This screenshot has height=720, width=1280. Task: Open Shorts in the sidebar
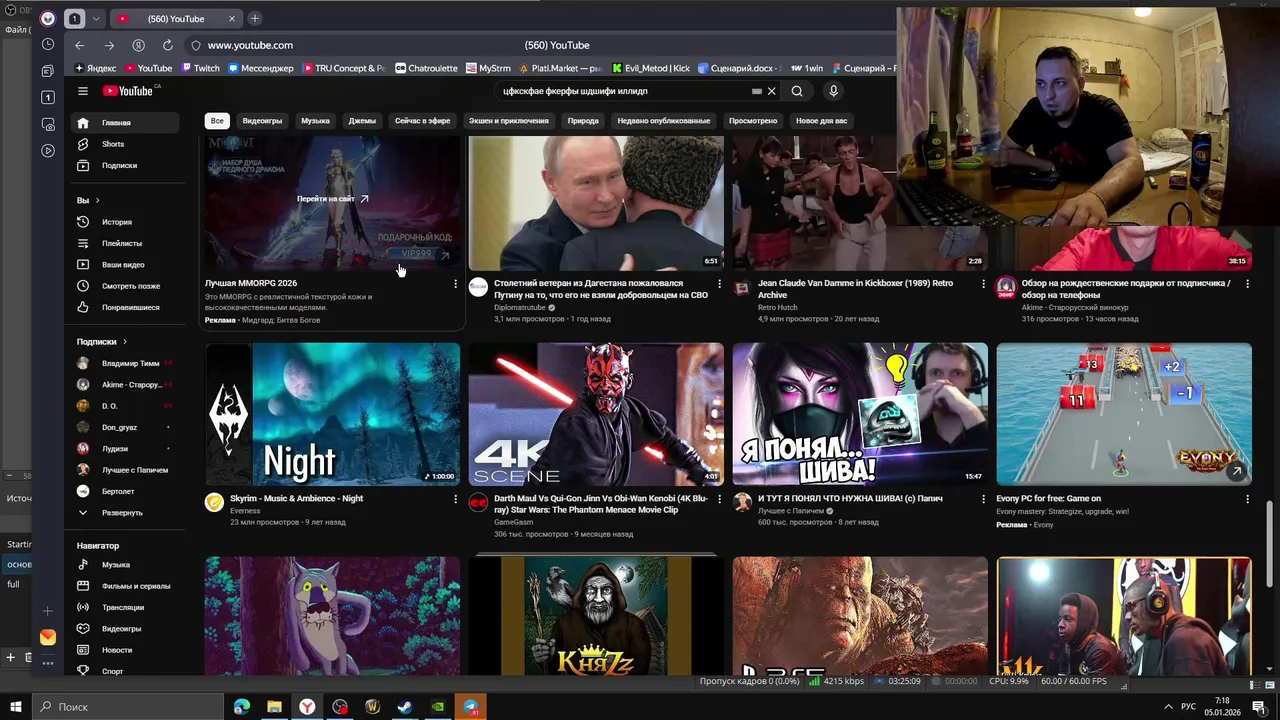coord(126,144)
